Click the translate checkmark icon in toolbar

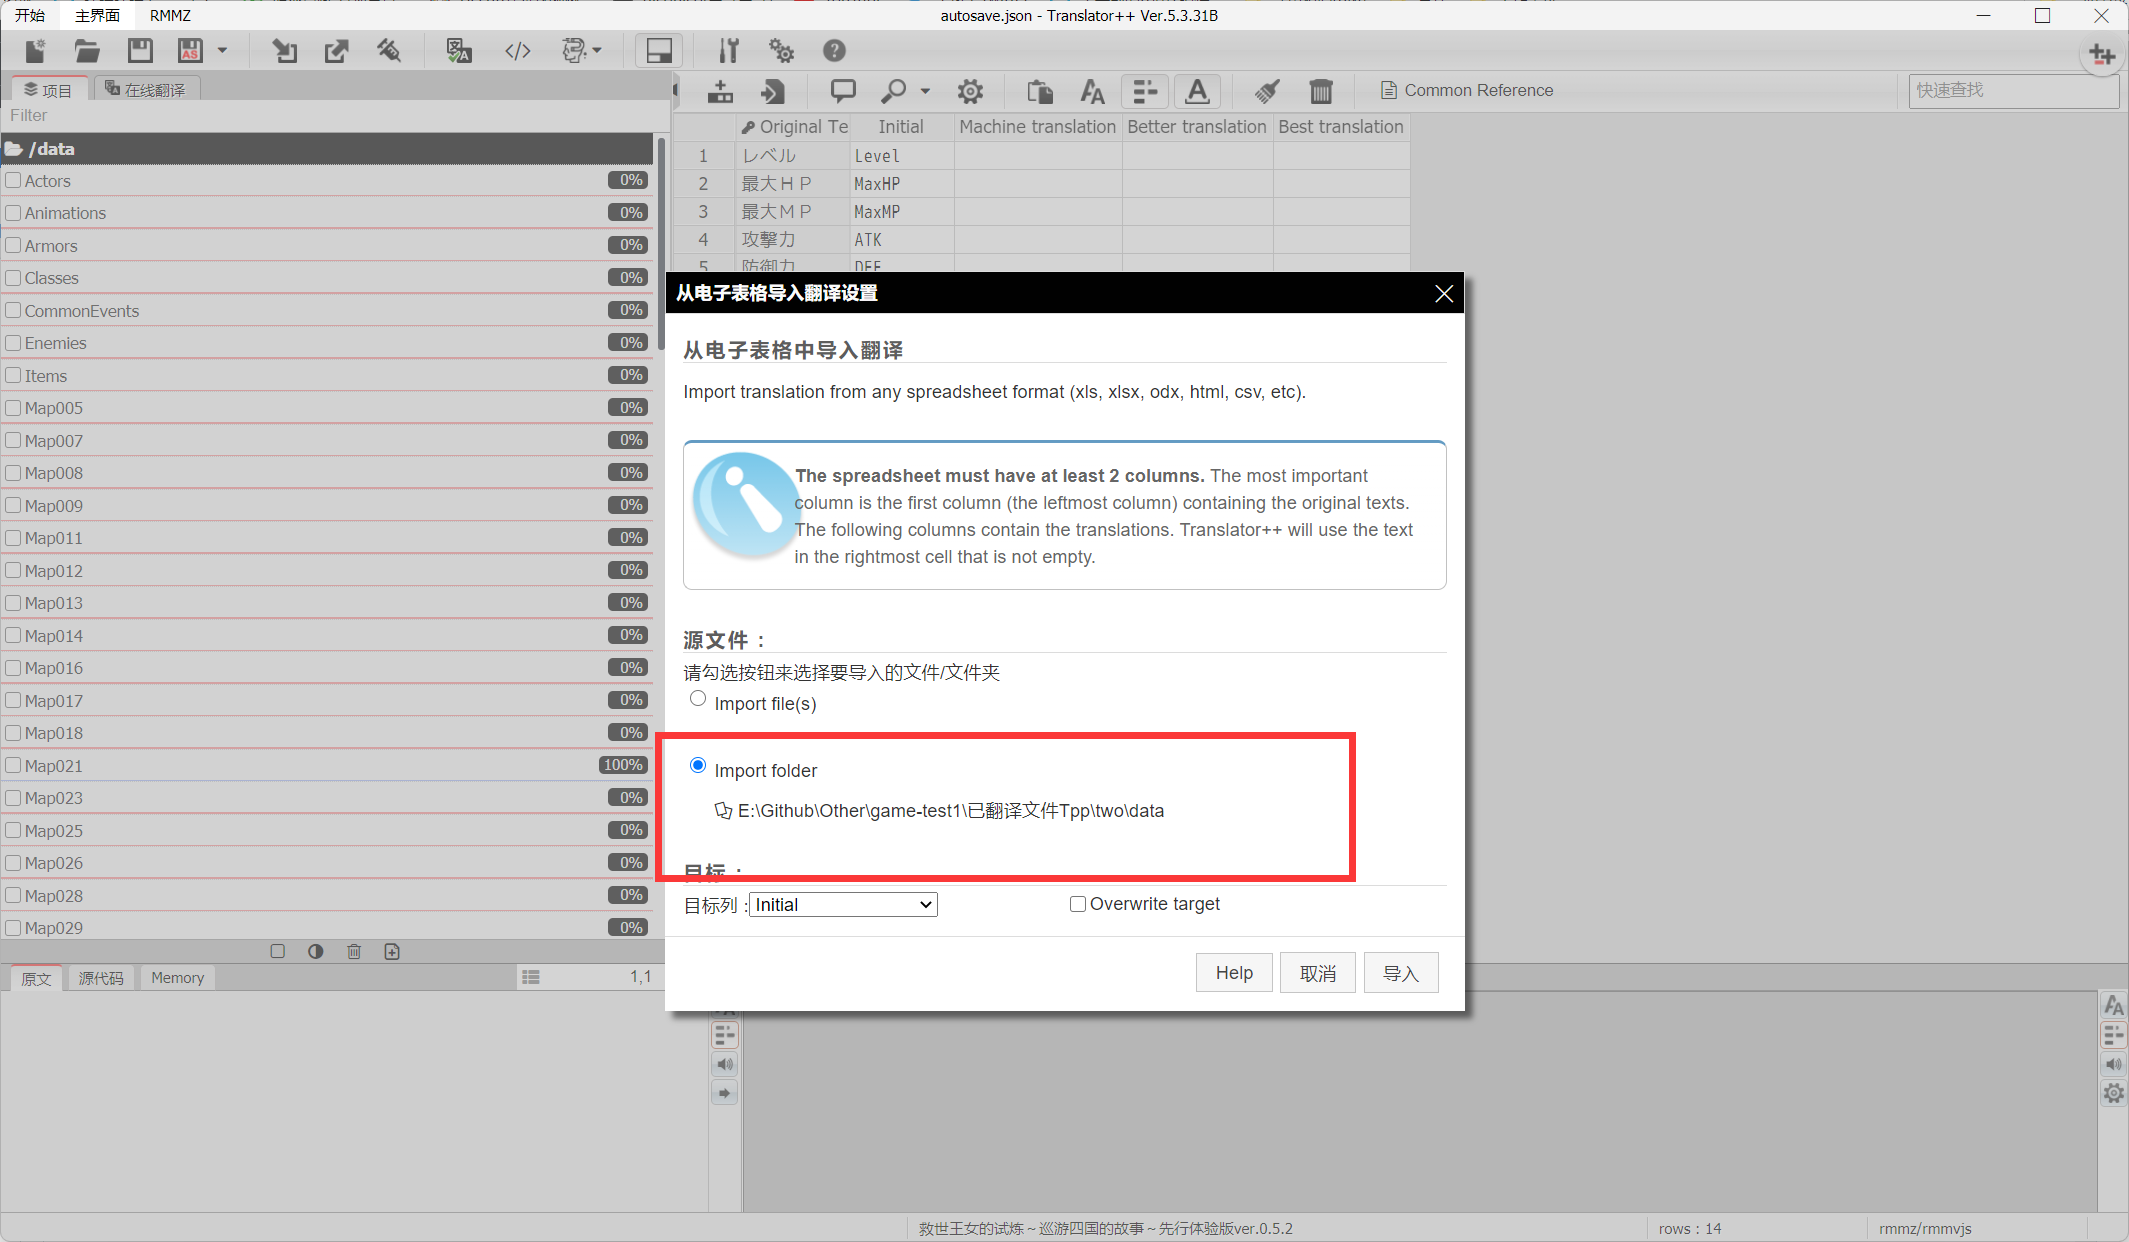(459, 51)
